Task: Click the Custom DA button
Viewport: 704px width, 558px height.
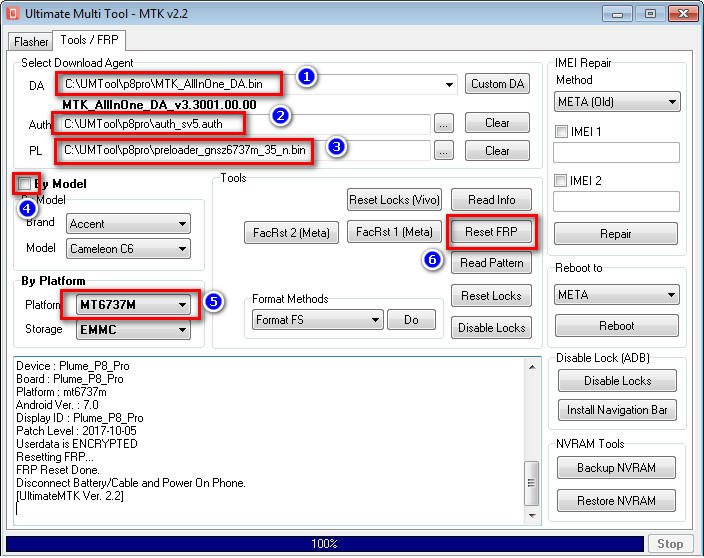Action: (497, 84)
